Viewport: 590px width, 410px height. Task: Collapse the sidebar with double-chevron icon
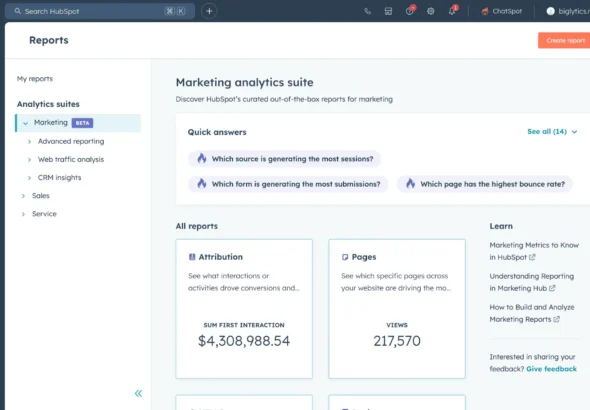[138, 393]
